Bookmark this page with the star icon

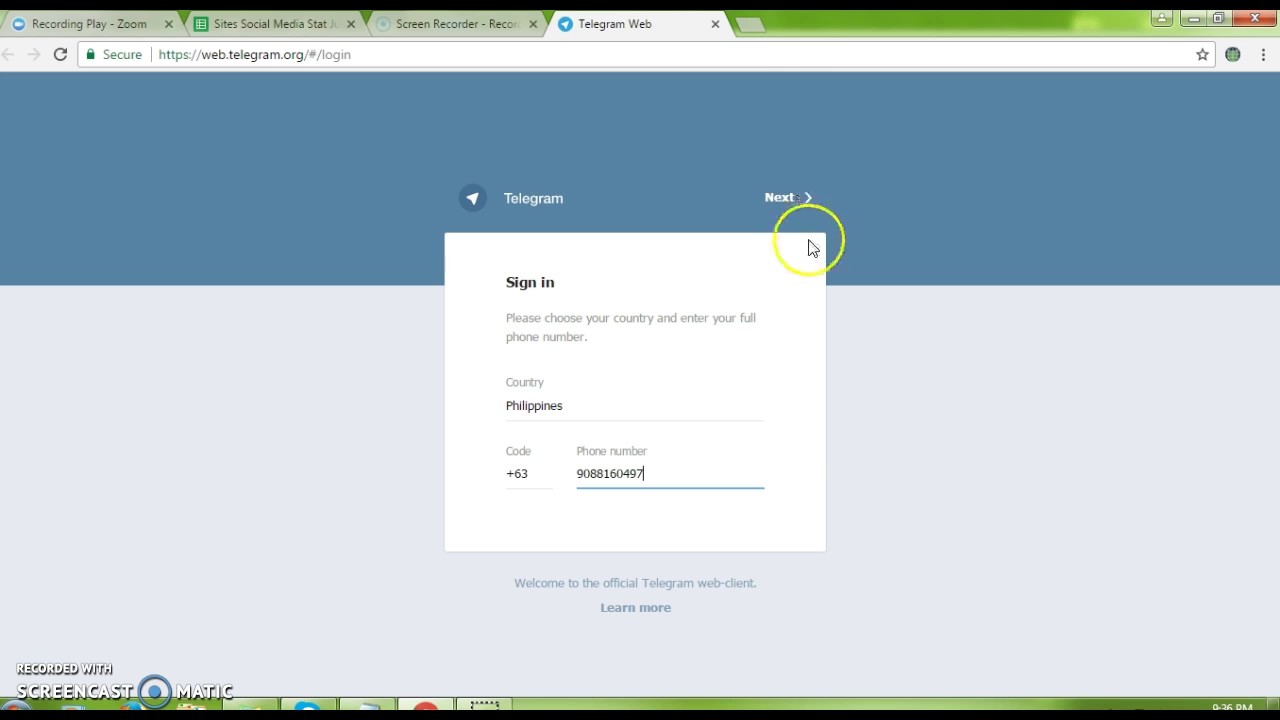click(x=1203, y=55)
